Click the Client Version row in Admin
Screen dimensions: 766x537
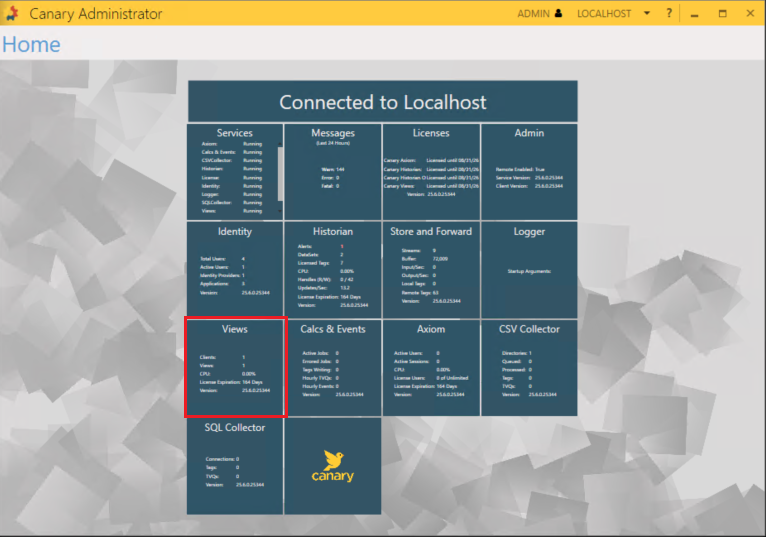tap(529, 186)
